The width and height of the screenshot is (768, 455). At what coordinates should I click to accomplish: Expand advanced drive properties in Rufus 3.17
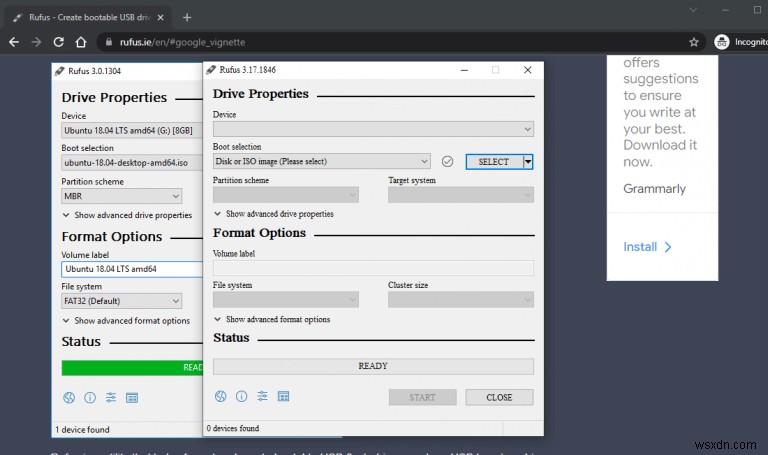[x=274, y=214]
